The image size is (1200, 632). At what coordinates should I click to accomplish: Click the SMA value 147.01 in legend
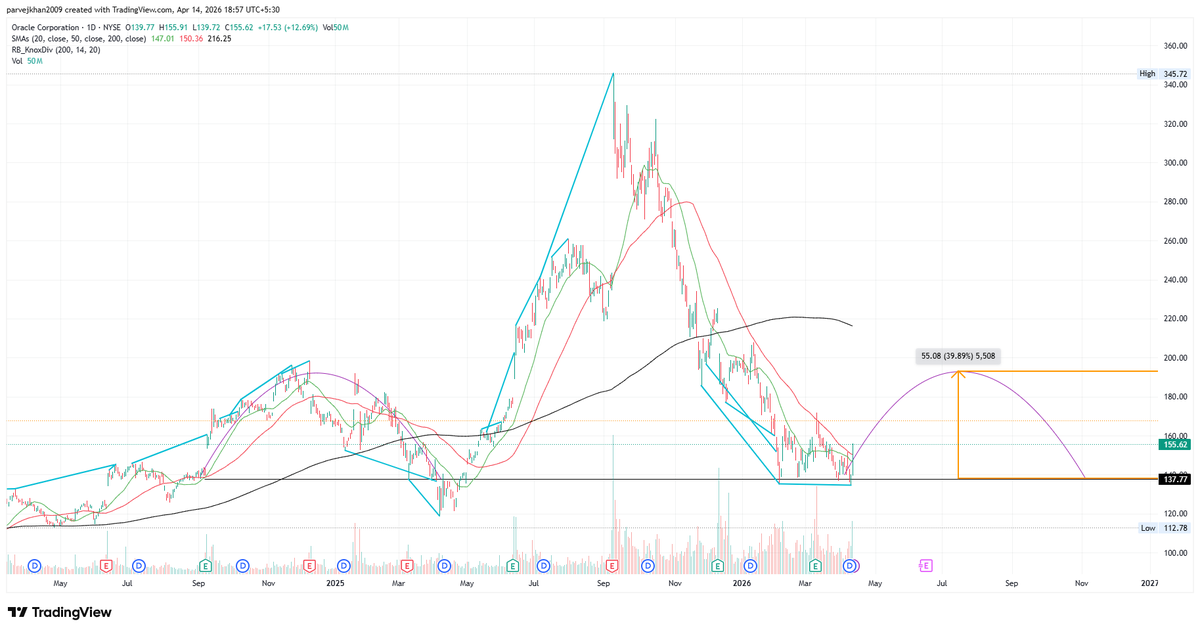(163, 39)
